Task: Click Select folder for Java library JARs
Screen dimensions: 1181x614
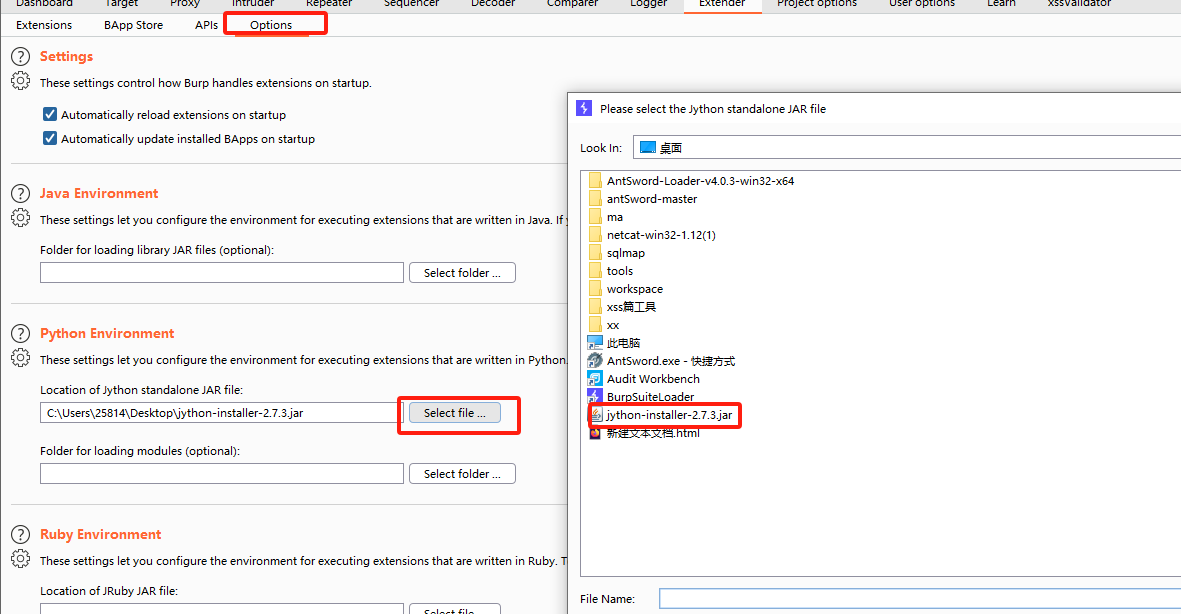Action: pos(462,273)
